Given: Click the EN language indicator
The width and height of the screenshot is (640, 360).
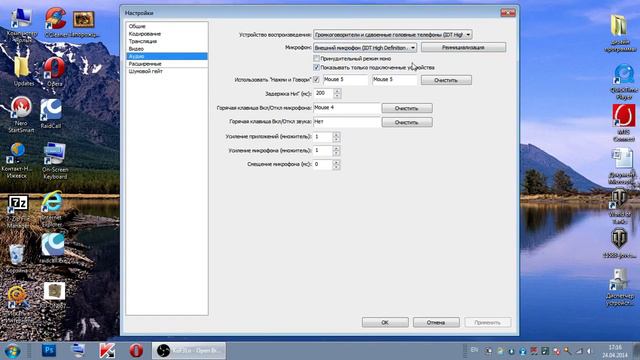Looking at the screenshot, I should (x=474, y=350).
